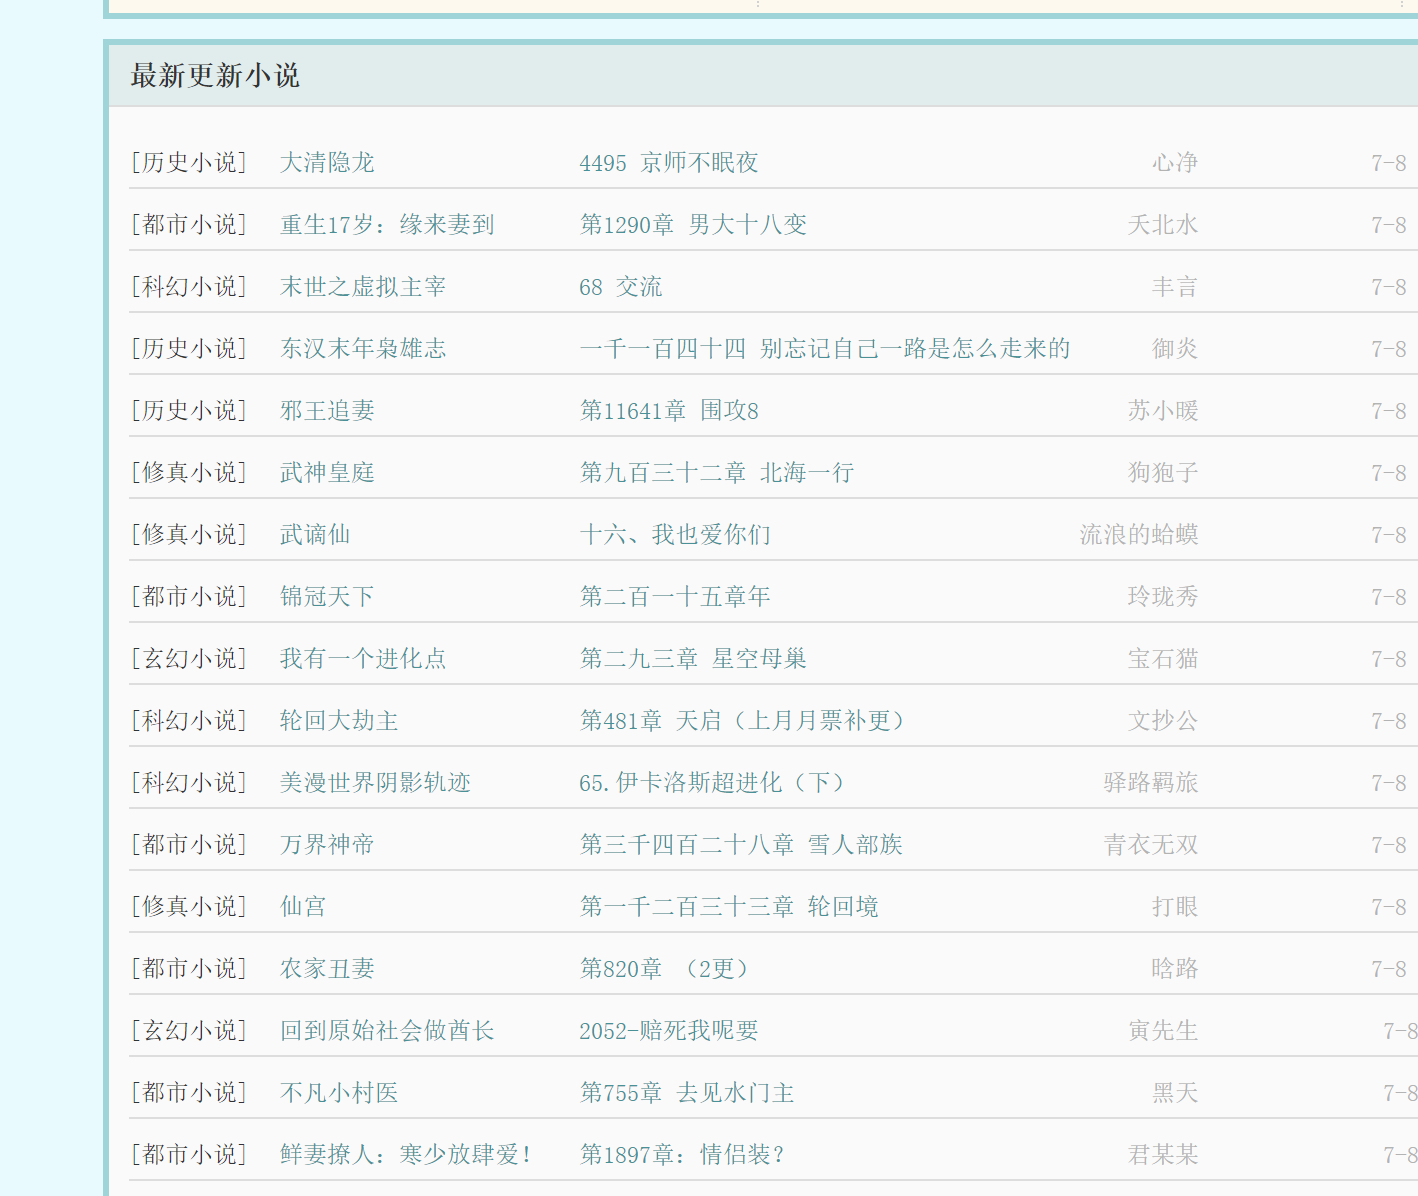Click the author name 心净

[x=1175, y=163]
